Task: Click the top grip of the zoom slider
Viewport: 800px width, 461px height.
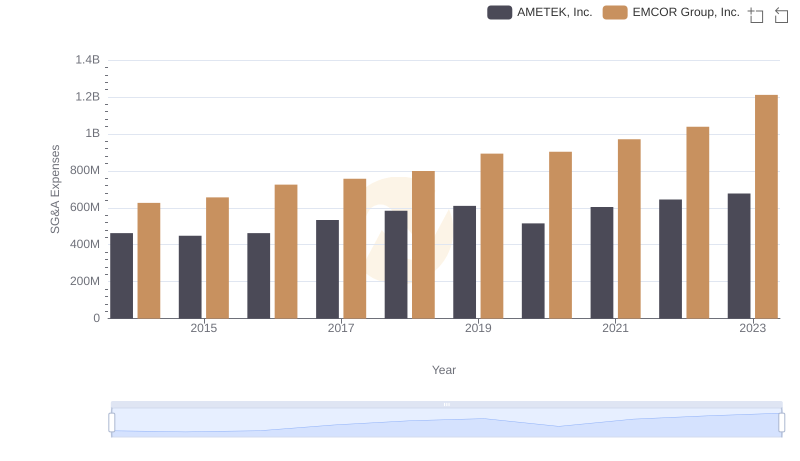Action: pos(446,404)
